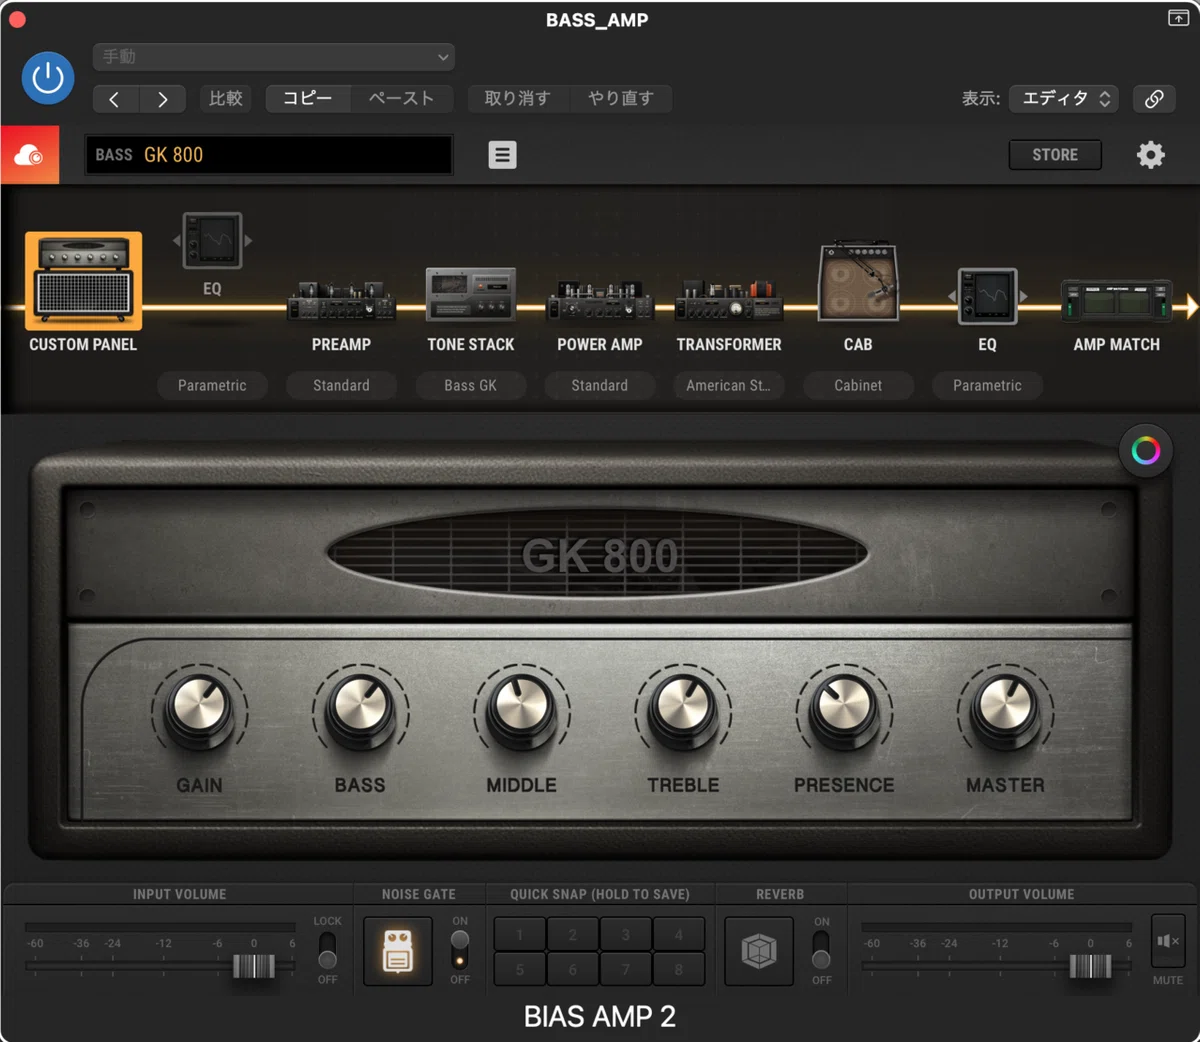Click the right arrow beside first EQ module
This screenshot has width=1200, height=1042.
click(248, 241)
